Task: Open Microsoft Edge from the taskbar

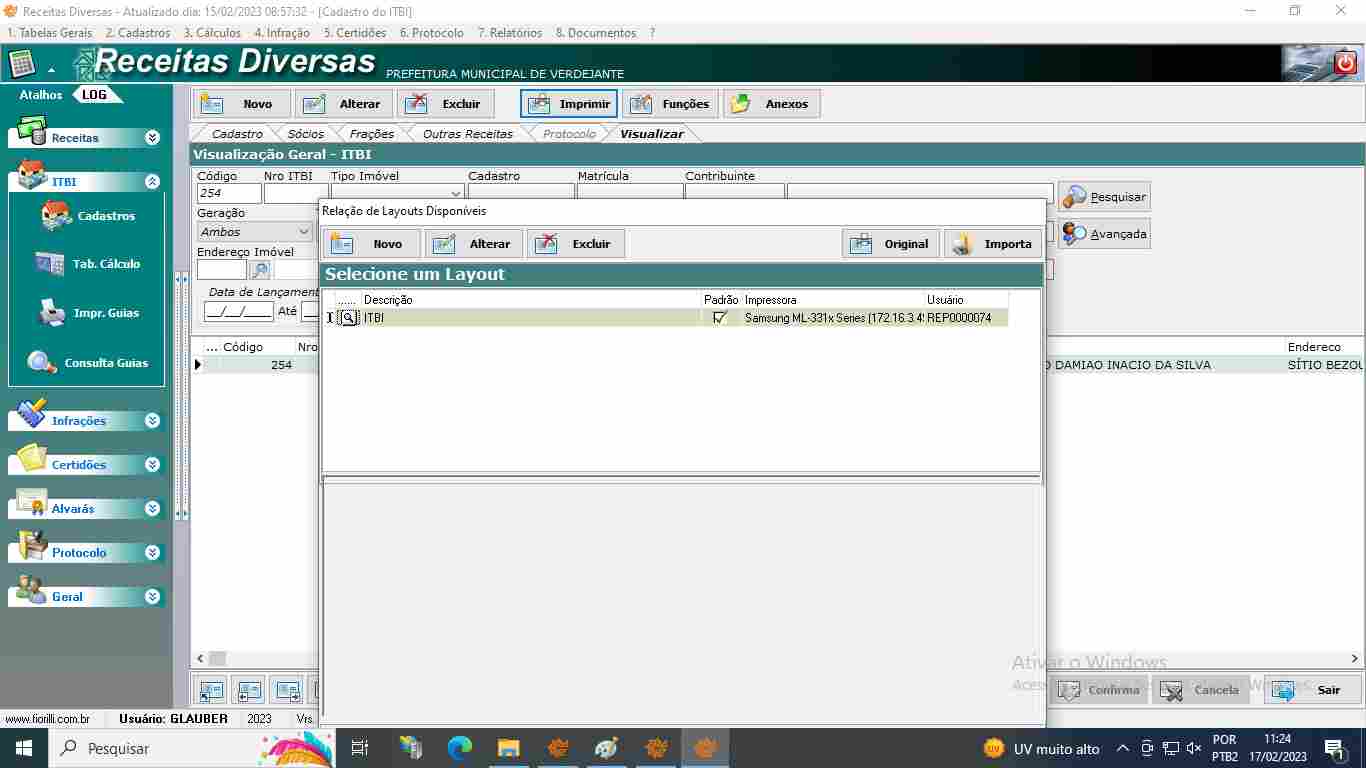Action: [x=460, y=748]
